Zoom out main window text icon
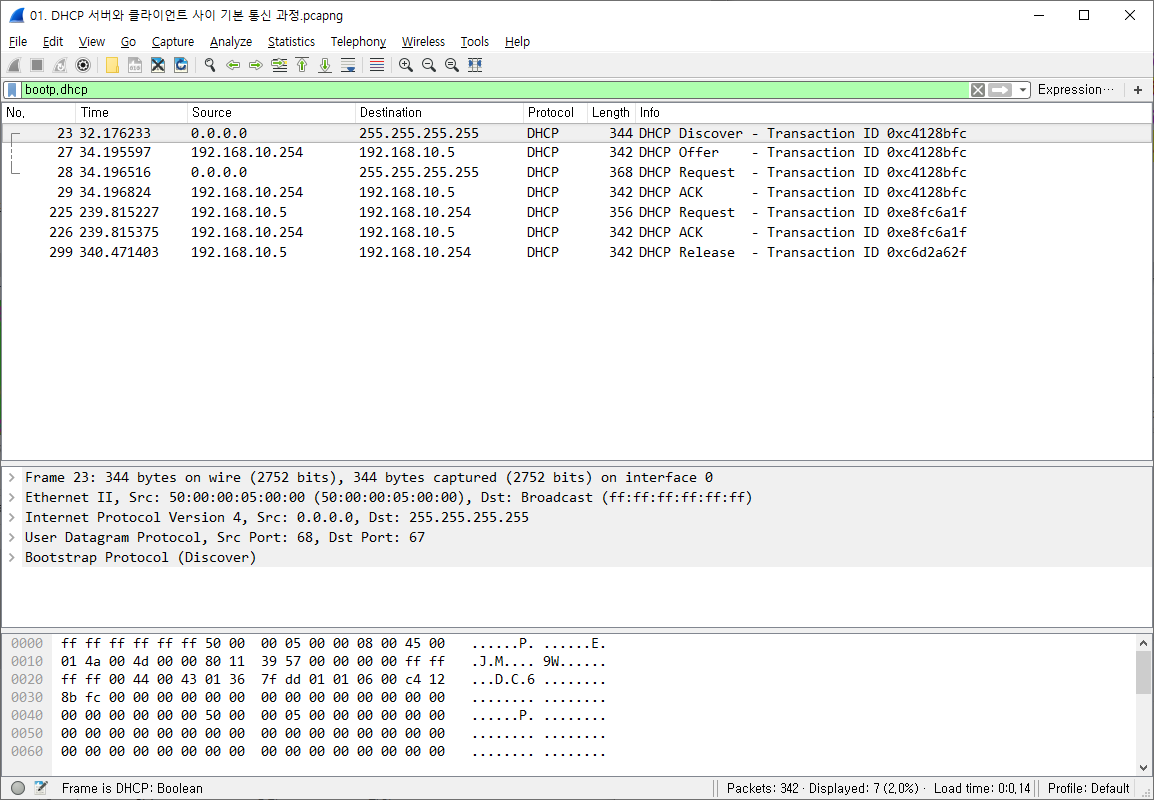This screenshot has width=1154, height=800. tap(428, 66)
